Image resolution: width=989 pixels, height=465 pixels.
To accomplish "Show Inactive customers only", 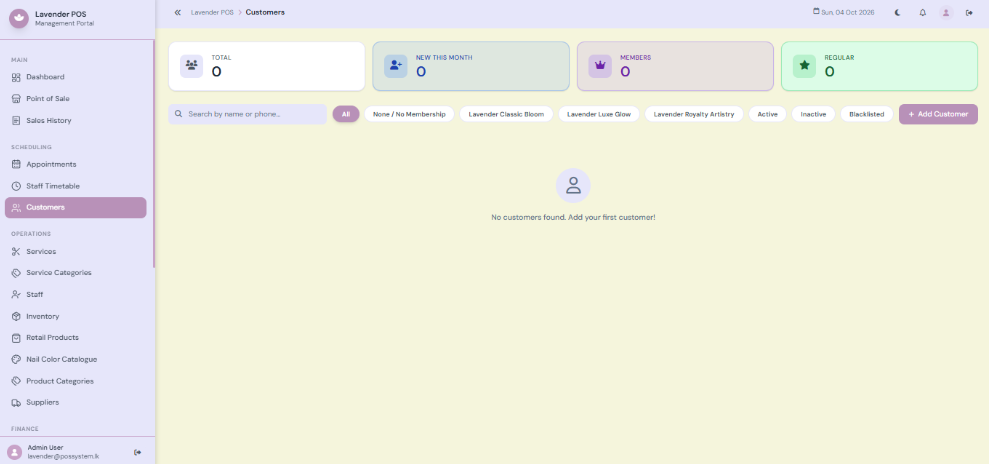I will [813, 114].
